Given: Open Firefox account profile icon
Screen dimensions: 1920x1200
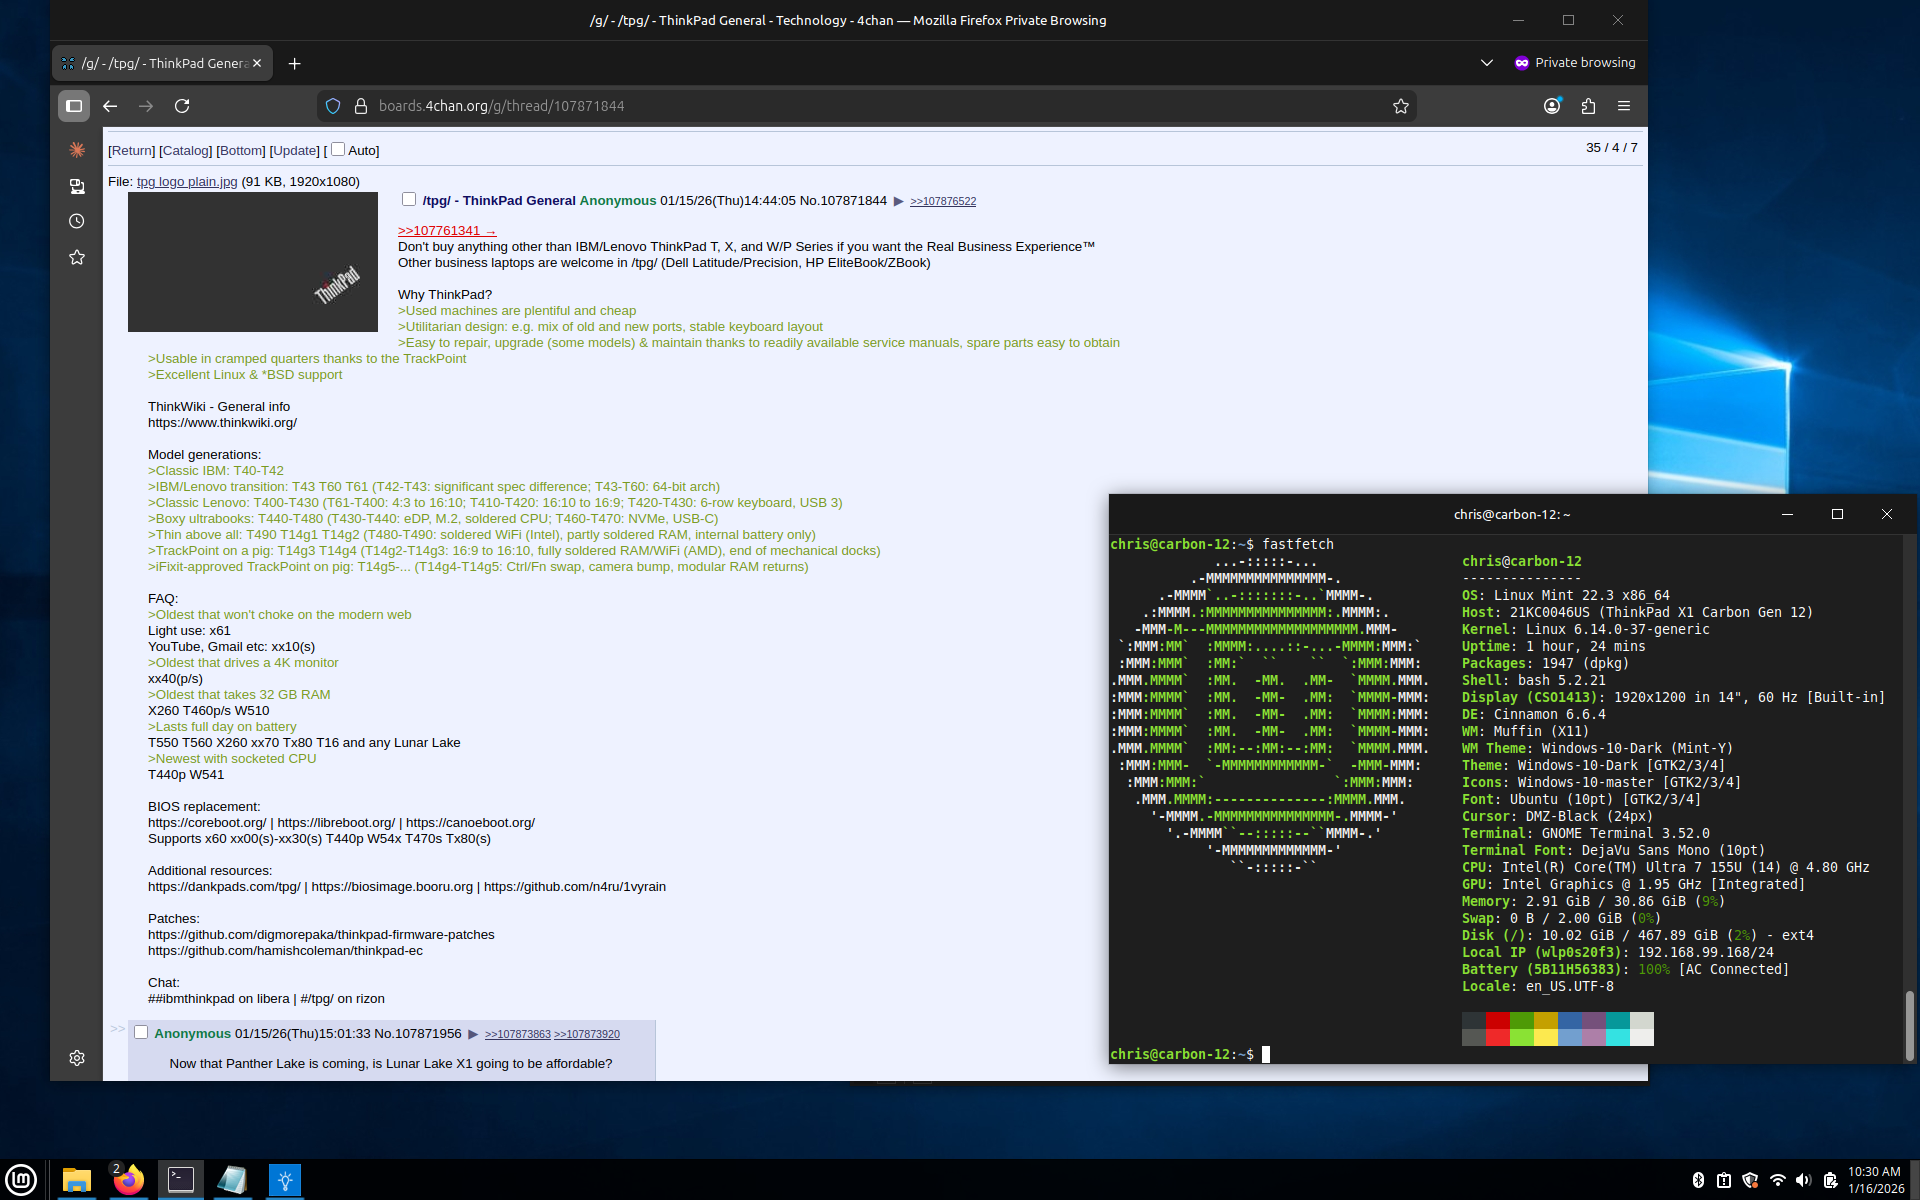Looking at the screenshot, I should point(1552,106).
